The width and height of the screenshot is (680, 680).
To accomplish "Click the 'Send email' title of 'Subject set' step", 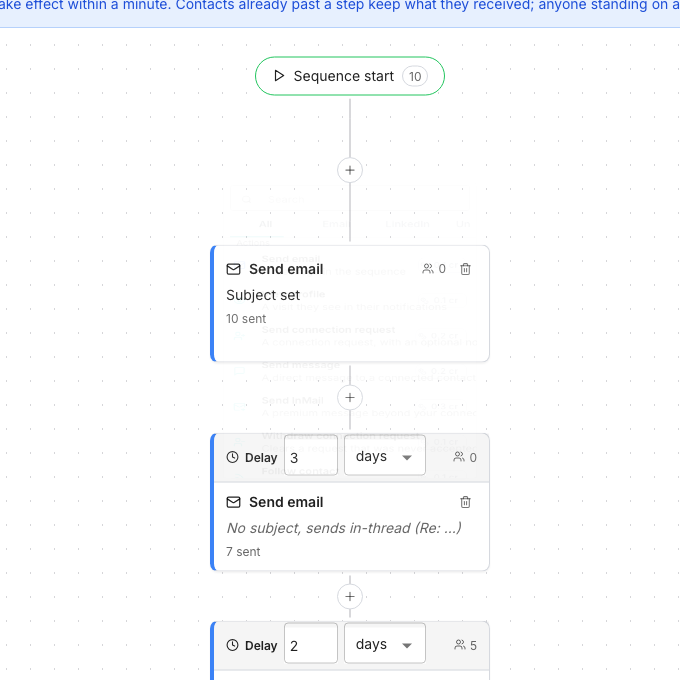I will 286,269.
